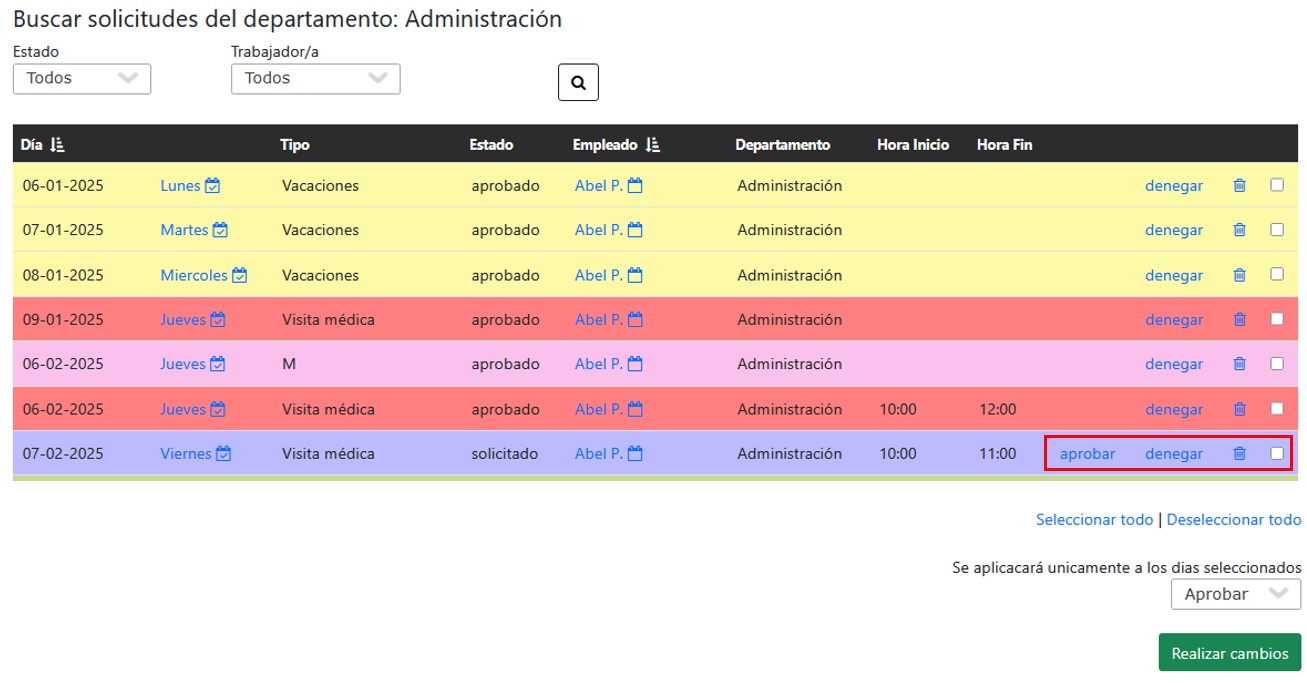The image size is (1307, 683).
Task: Tick the checkbox for 06-01-2025 row
Action: pos(1277,185)
